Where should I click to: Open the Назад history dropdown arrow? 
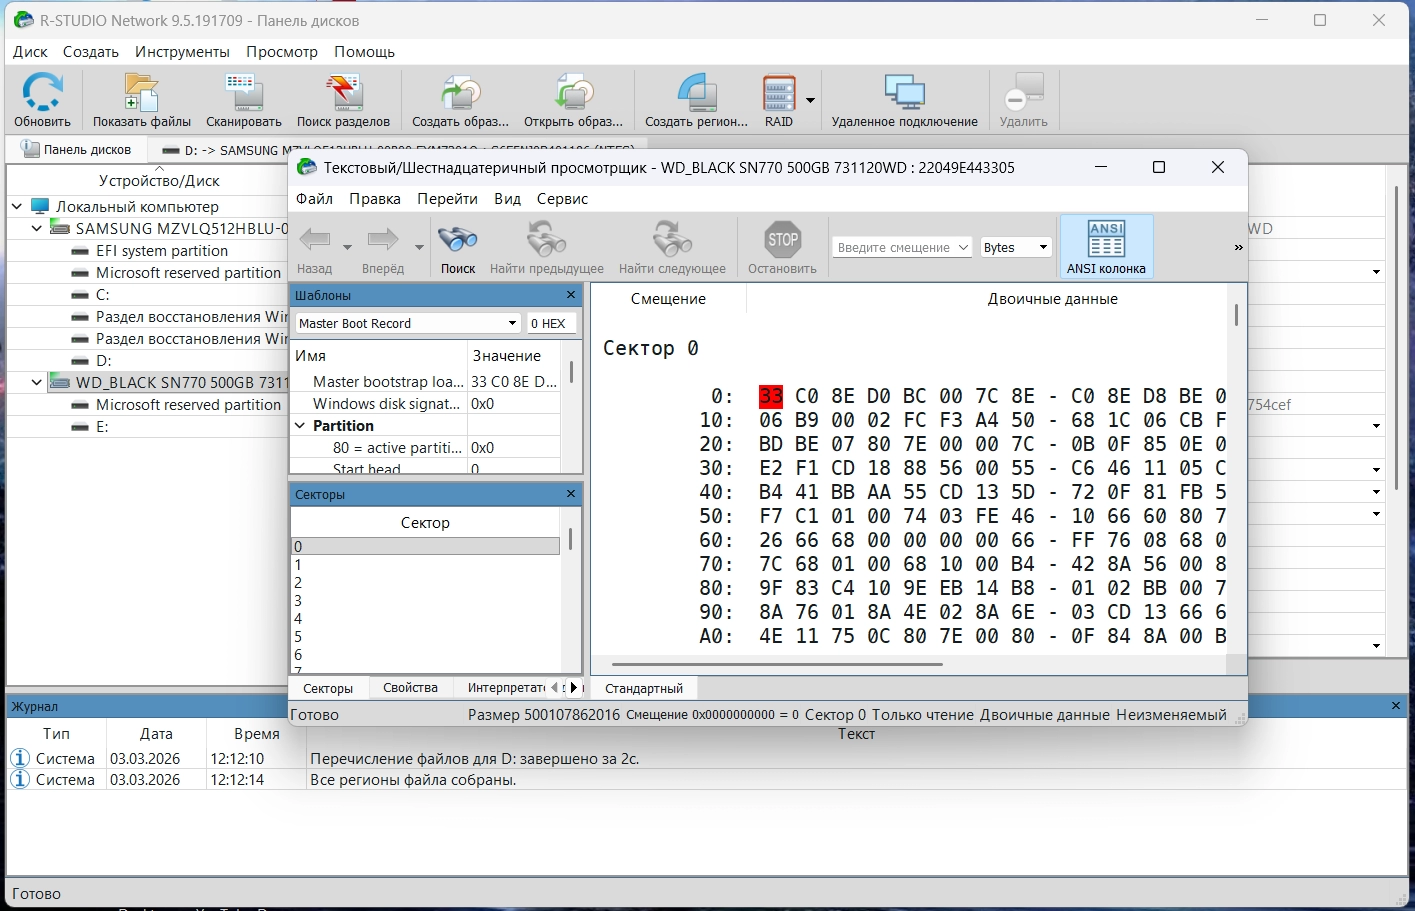coord(347,247)
